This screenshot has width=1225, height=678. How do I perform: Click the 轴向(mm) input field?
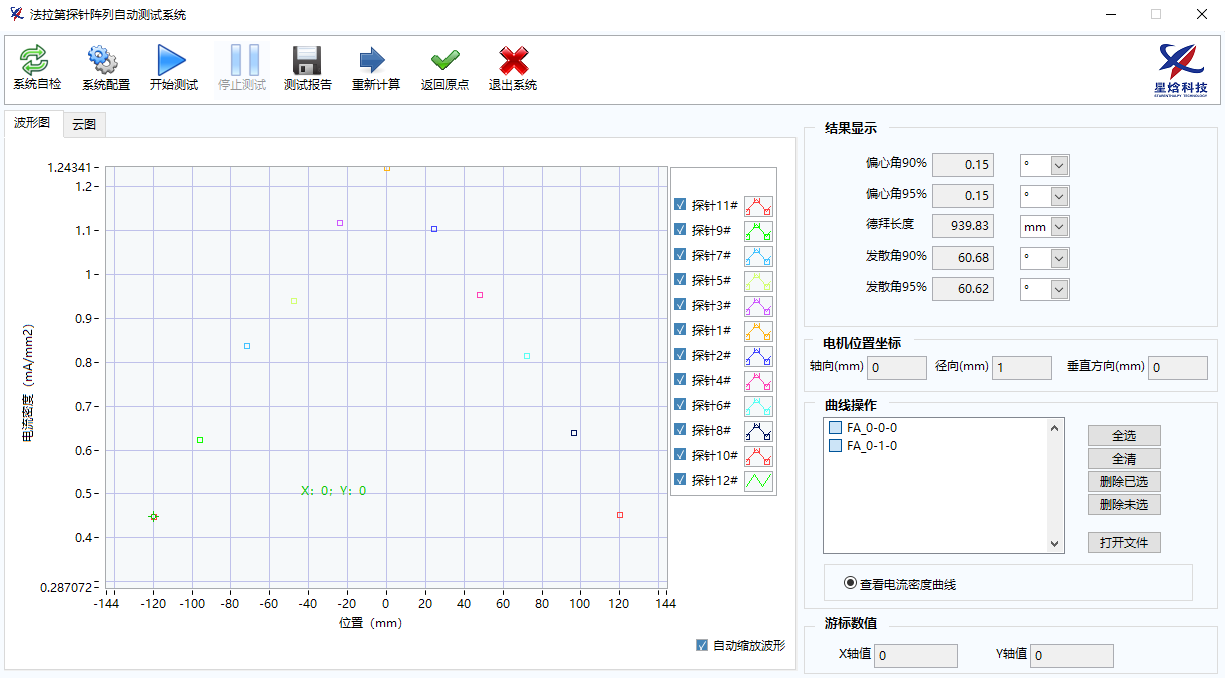click(897, 368)
